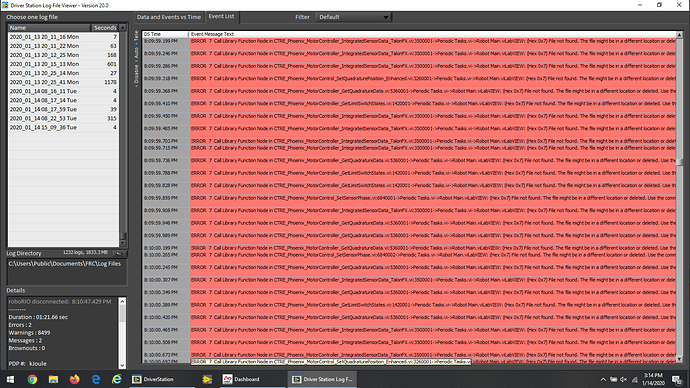Click the Details panel scroll-down arrow

(122, 365)
